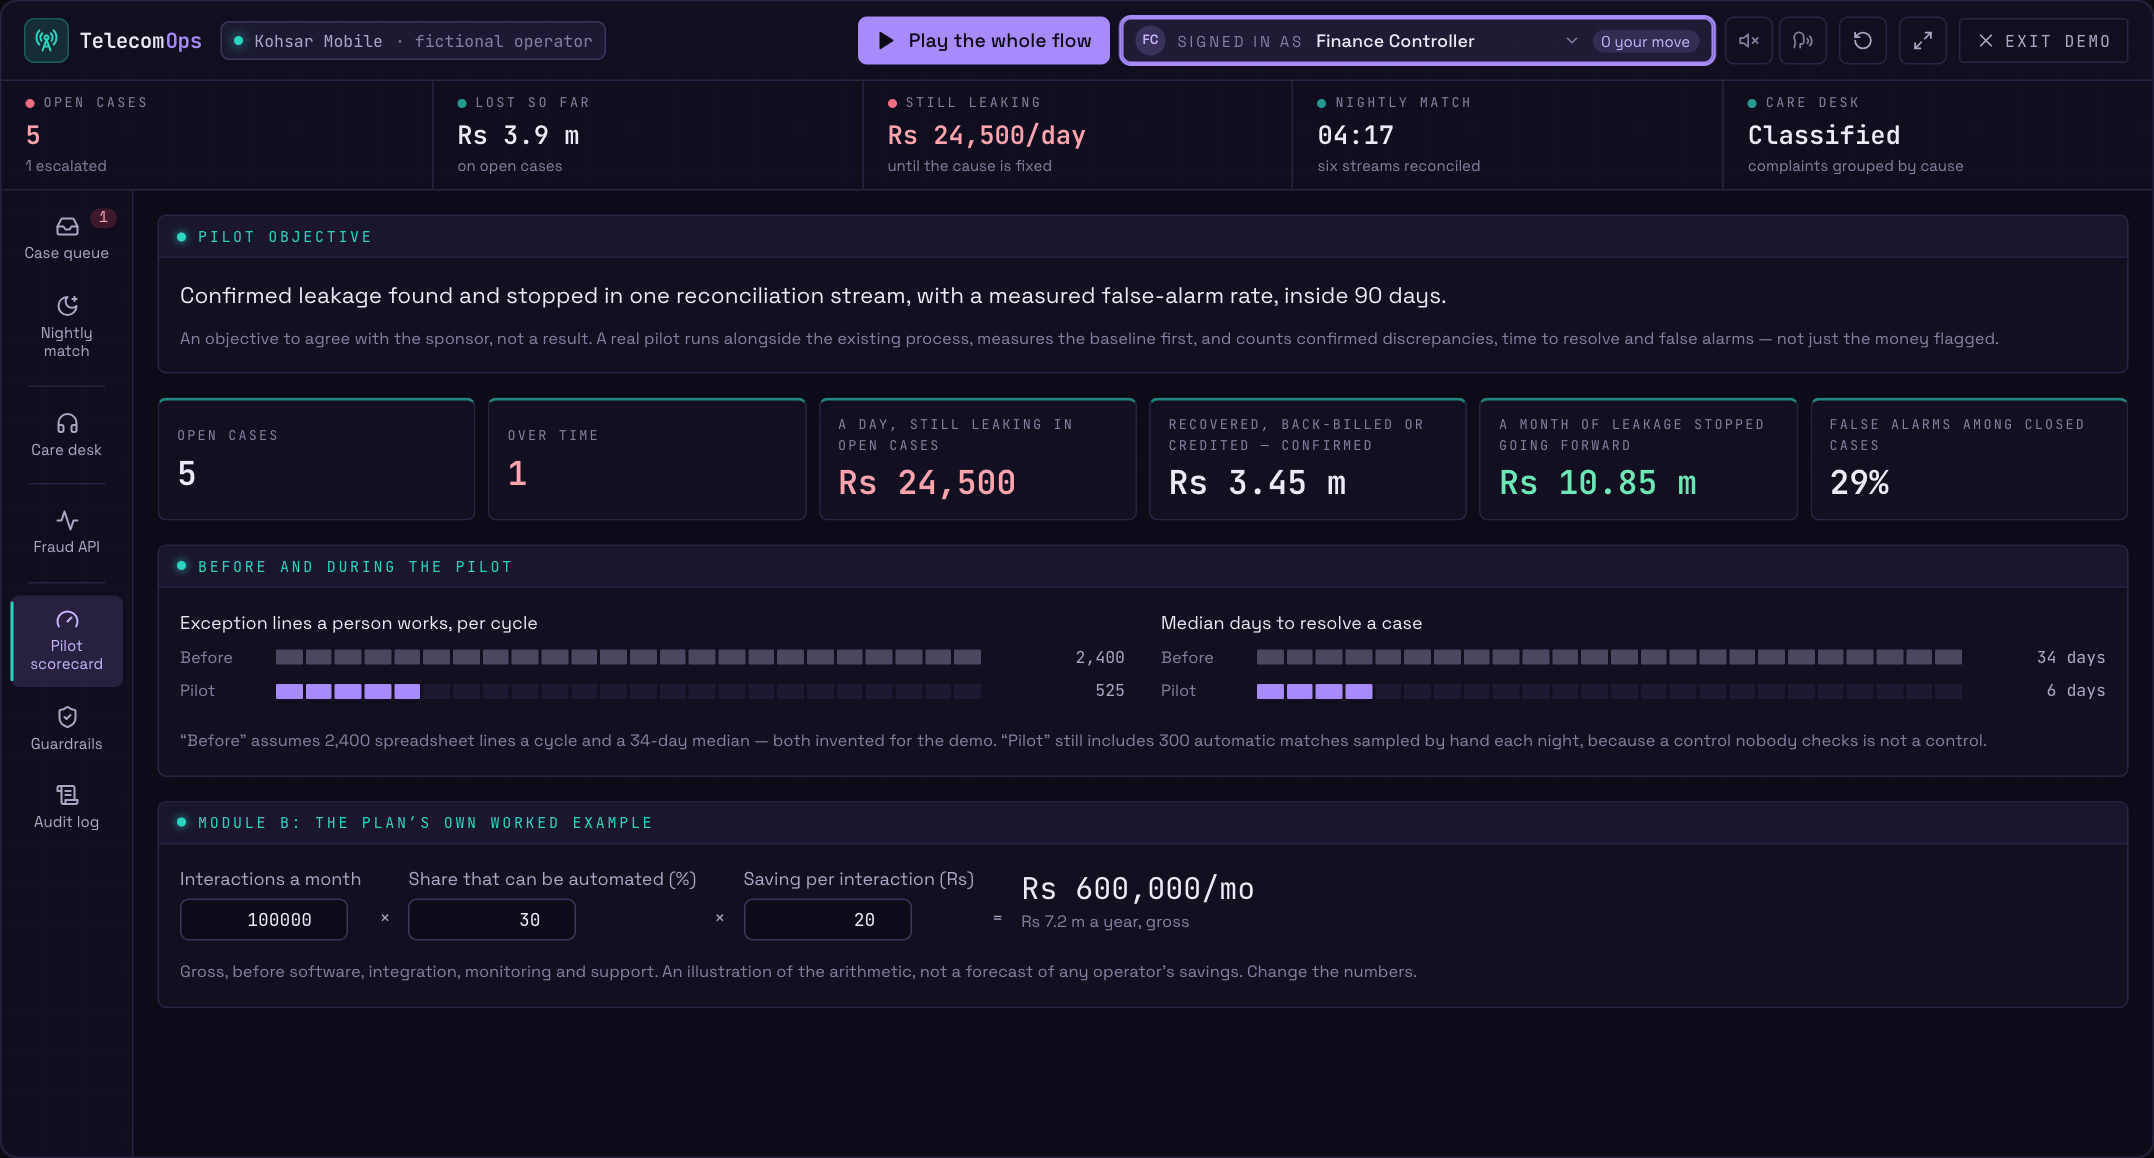
Task: Toggle the mute sound icon
Action: point(1749,41)
